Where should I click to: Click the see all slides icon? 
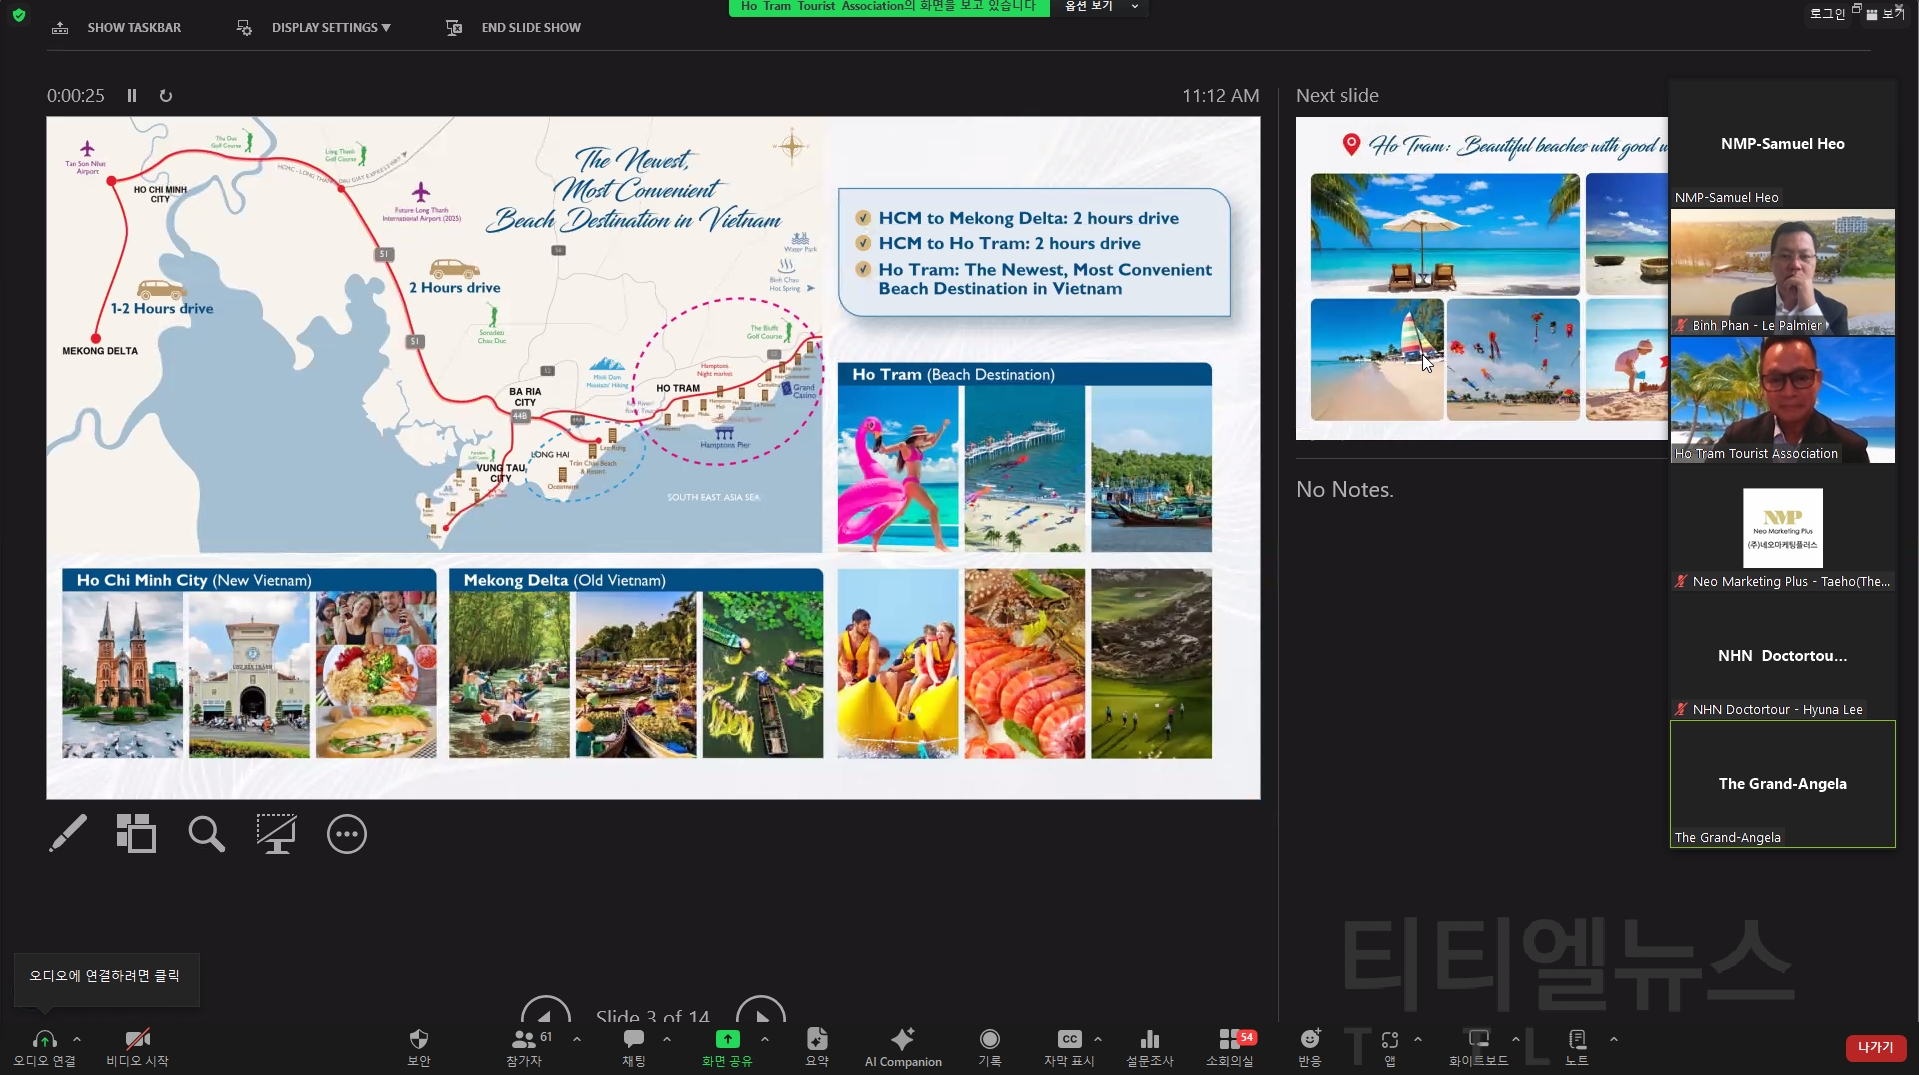click(137, 834)
